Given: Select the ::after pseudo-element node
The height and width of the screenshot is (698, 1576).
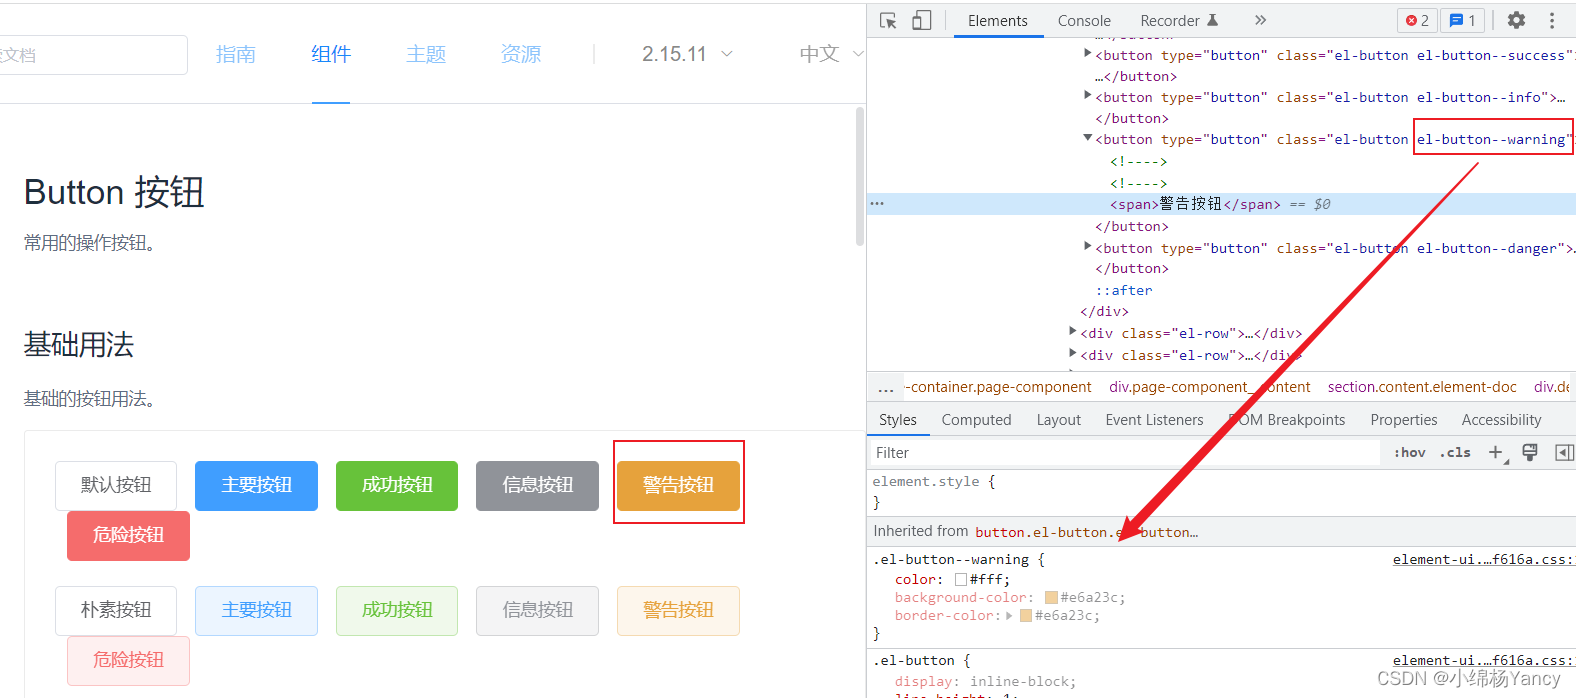Looking at the screenshot, I should point(1124,290).
